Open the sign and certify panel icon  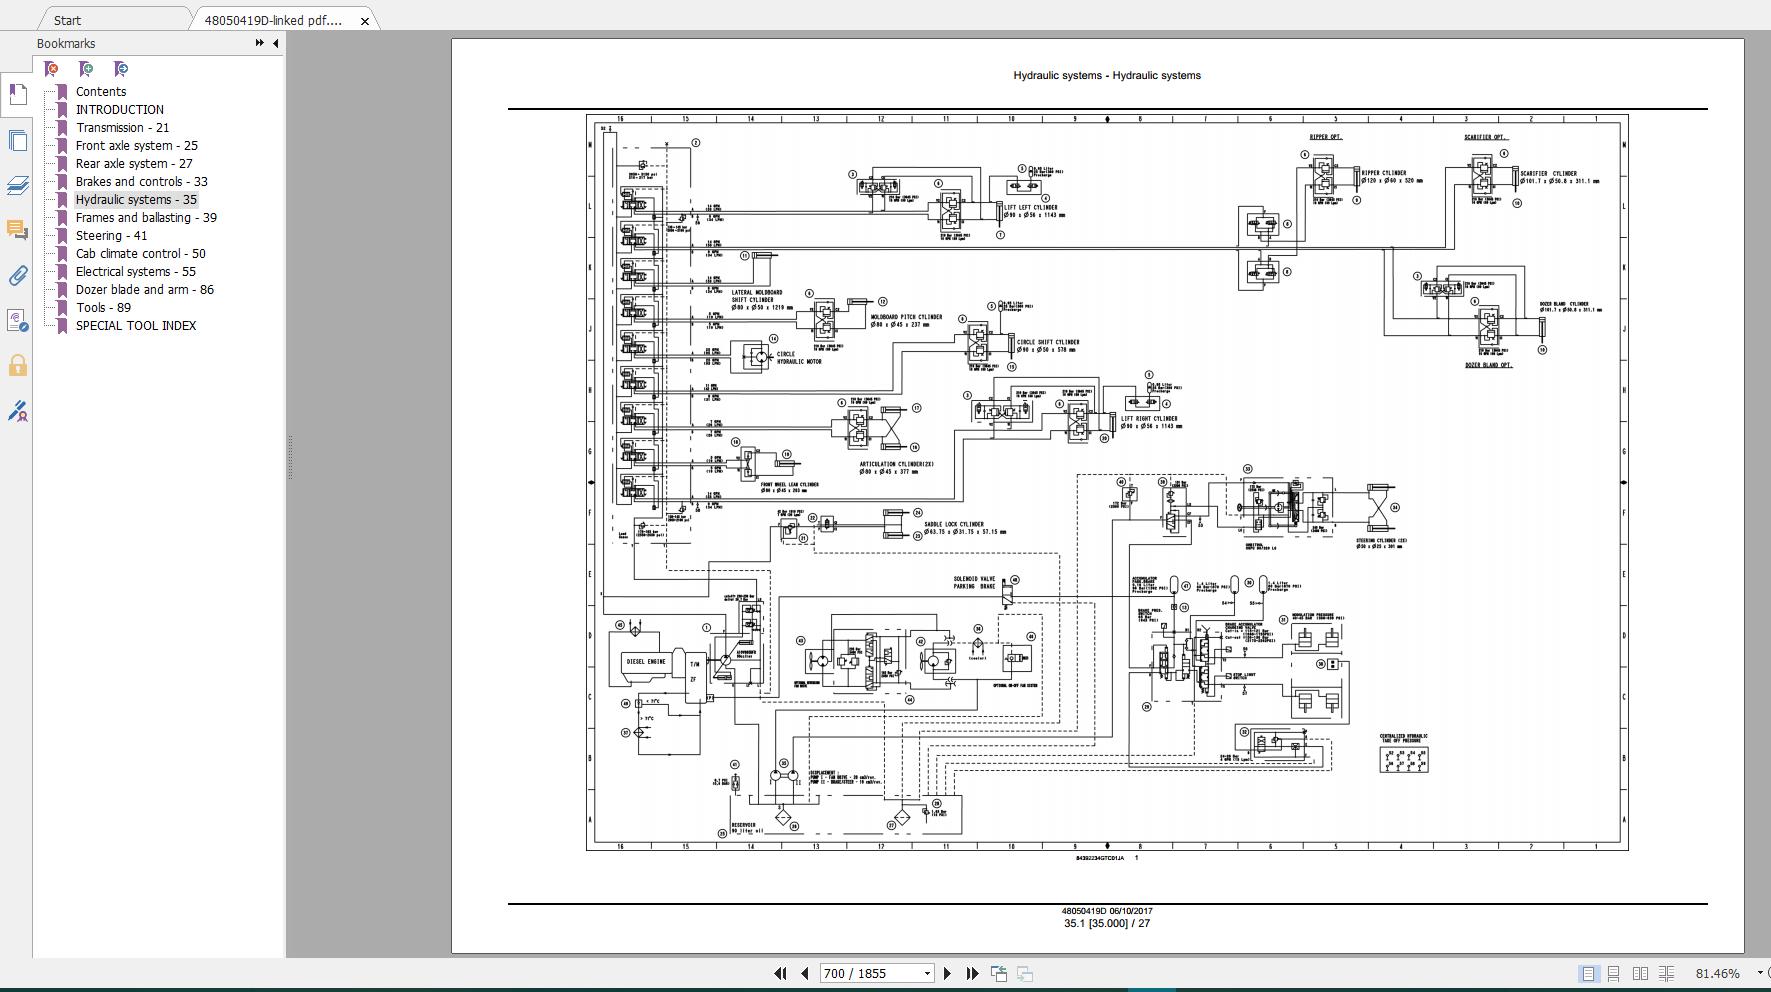(17, 411)
